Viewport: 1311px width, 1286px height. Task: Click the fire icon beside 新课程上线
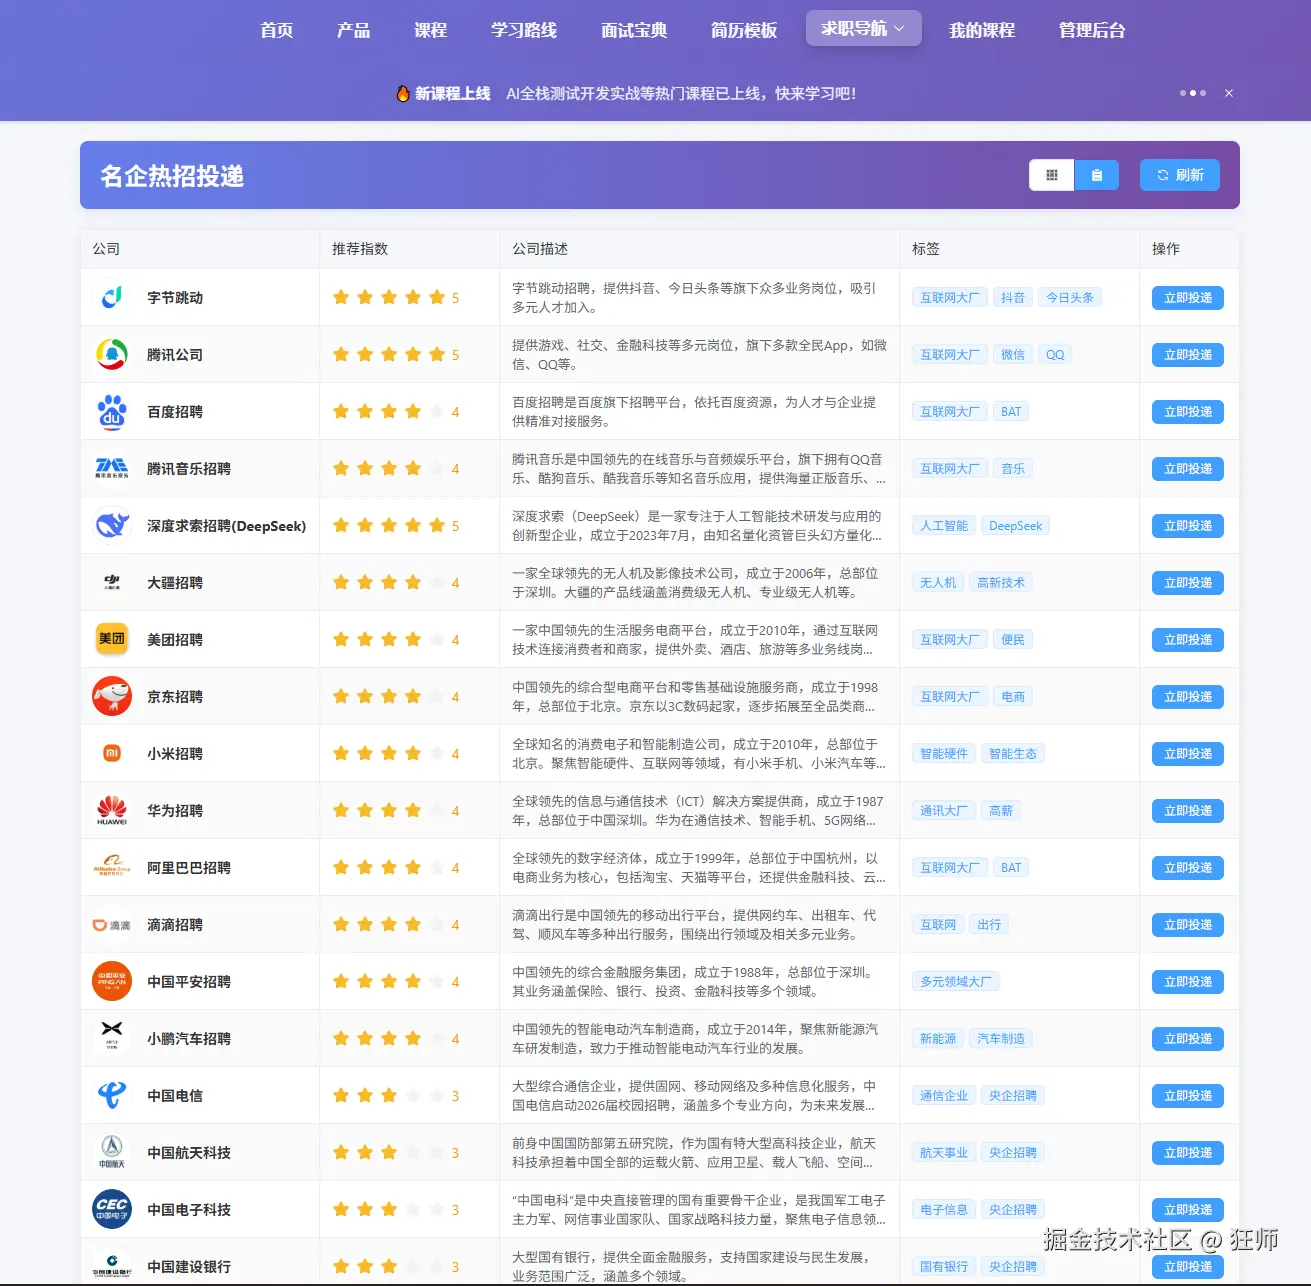click(403, 93)
